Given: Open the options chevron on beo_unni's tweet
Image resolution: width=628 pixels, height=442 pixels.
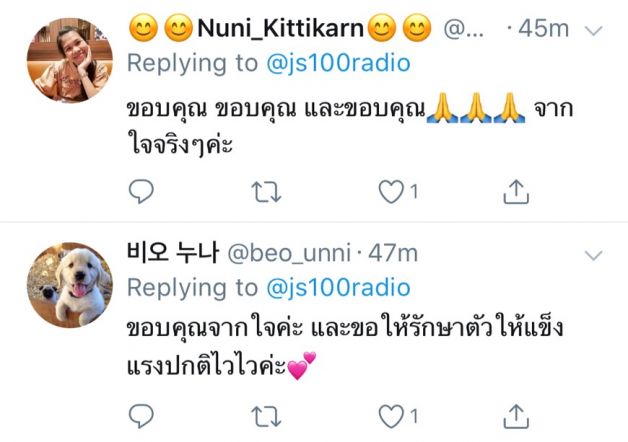Looking at the screenshot, I should (x=594, y=255).
